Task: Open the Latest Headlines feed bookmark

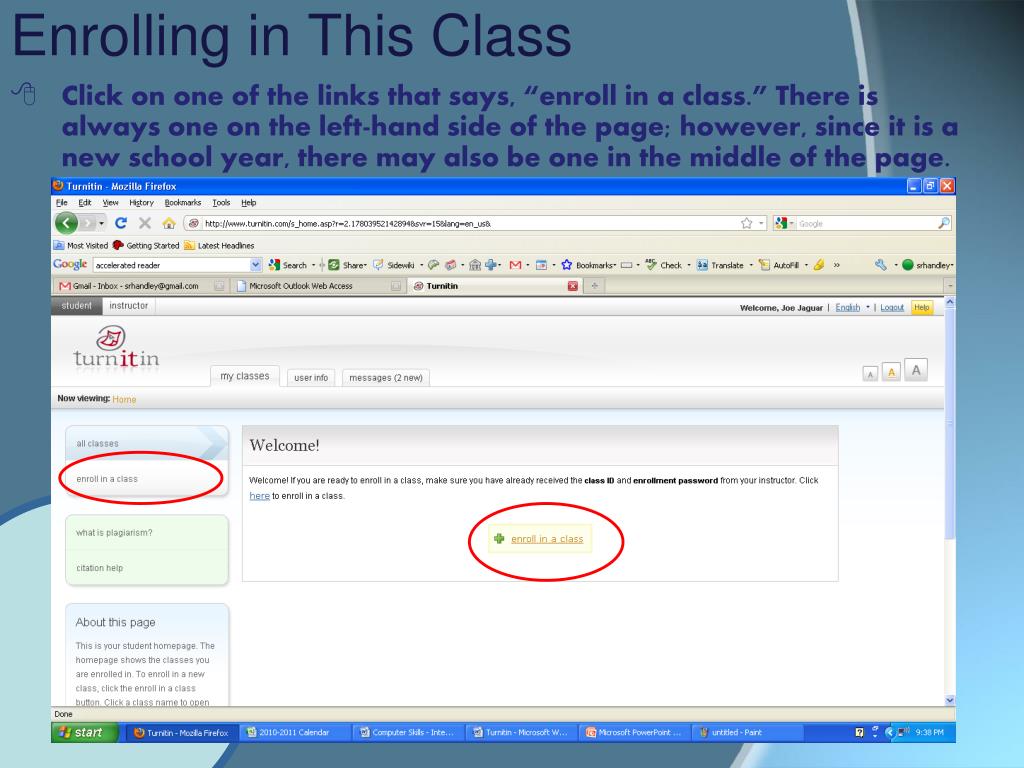Action: point(219,246)
